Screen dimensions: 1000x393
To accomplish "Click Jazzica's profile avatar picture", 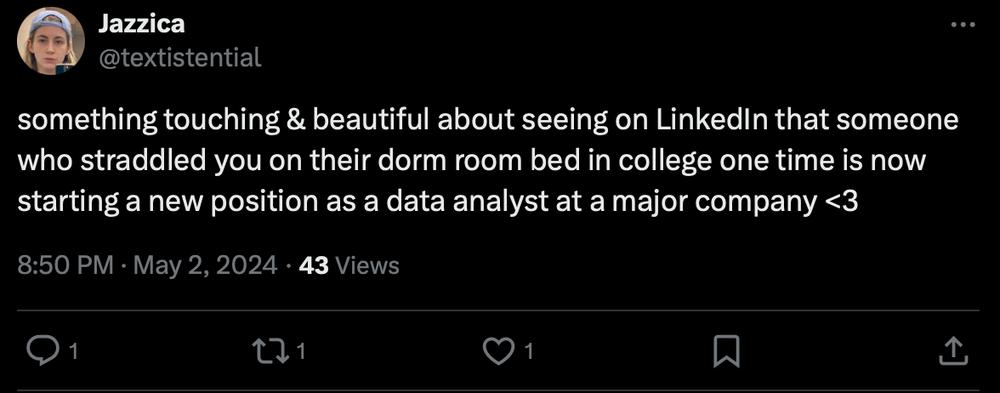I will click(50, 41).
